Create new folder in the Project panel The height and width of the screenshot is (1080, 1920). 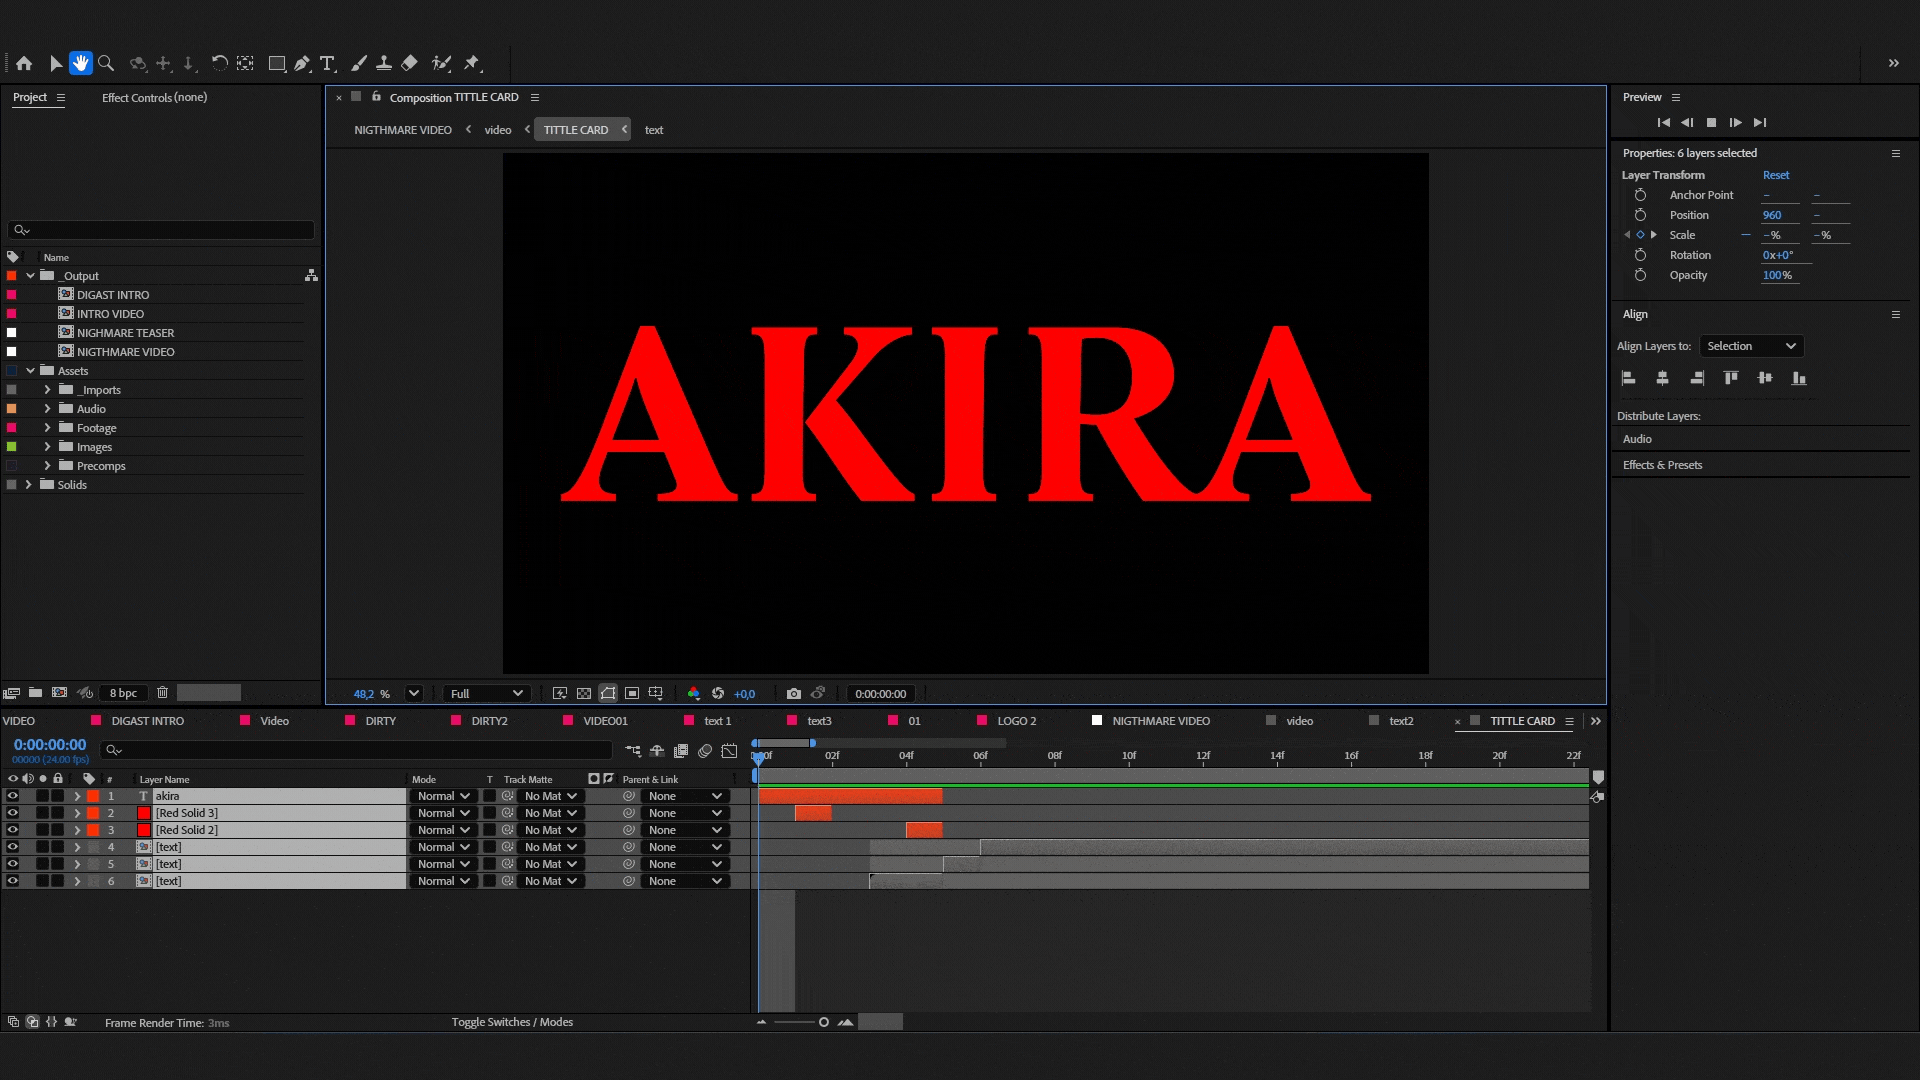coord(35,692)
